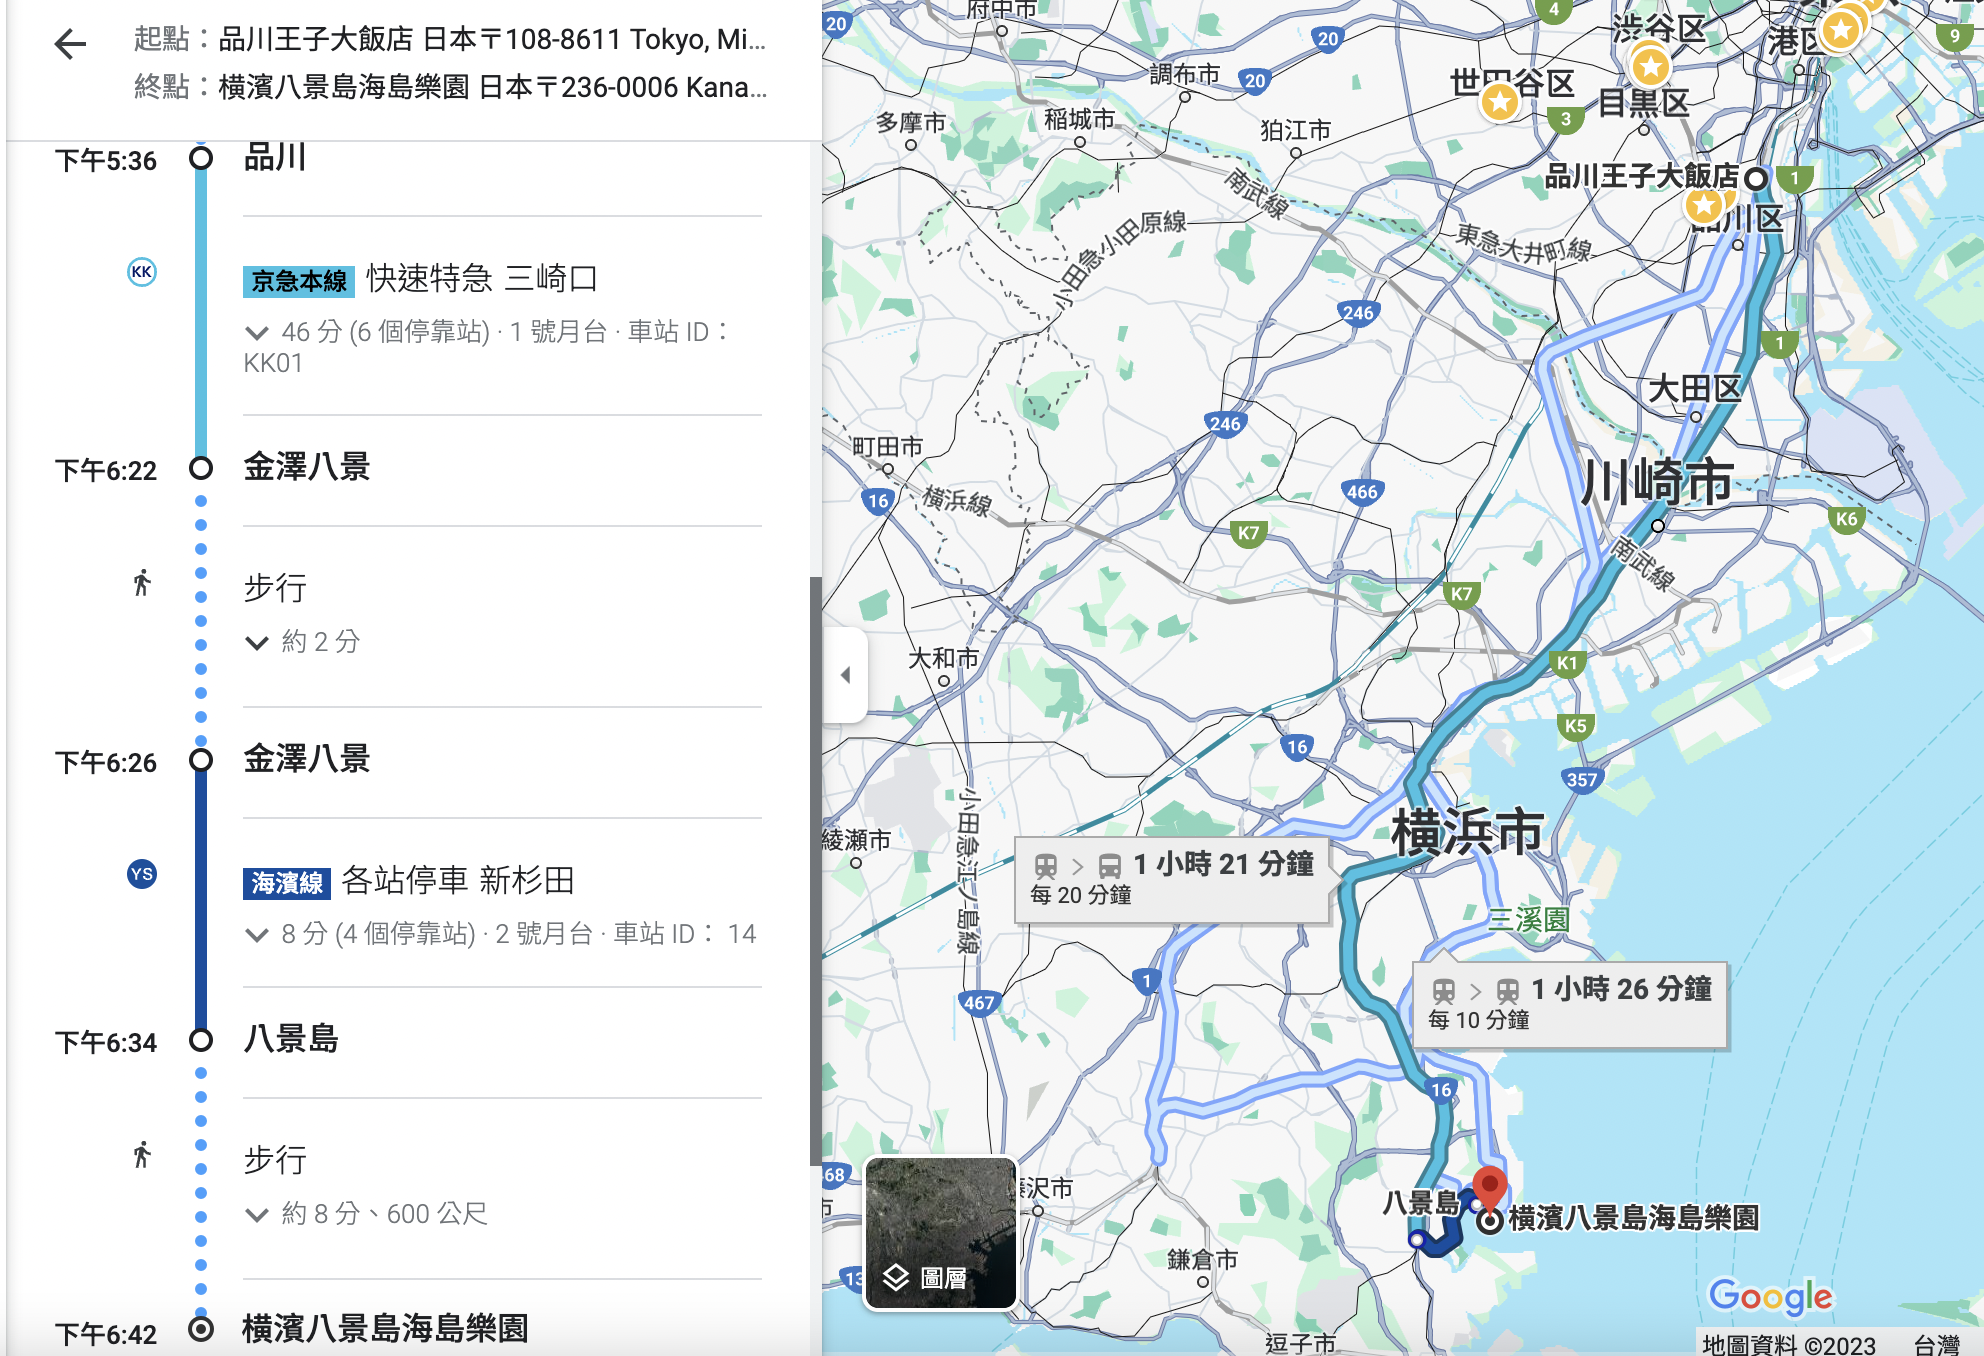Click the route 357 shield marker

point(1582,779)
